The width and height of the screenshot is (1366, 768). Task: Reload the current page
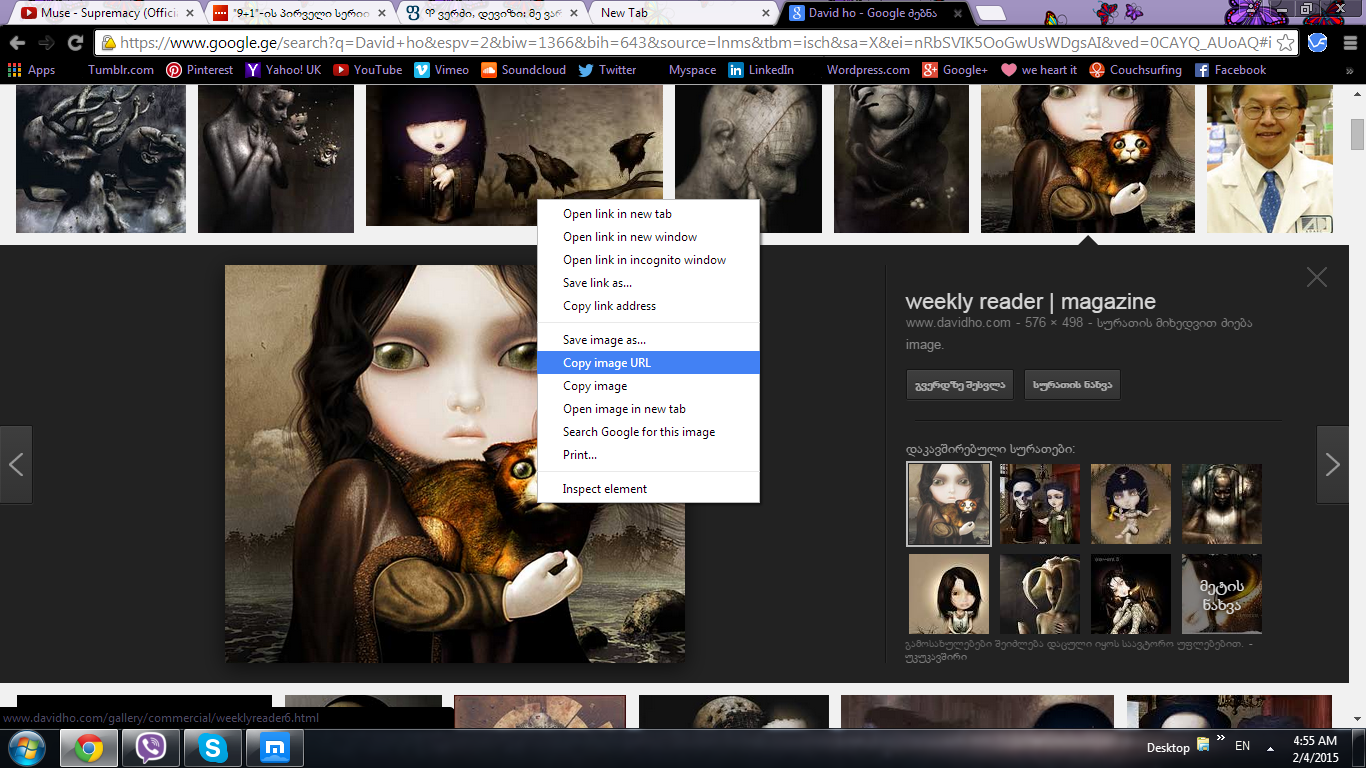(75, 43)
